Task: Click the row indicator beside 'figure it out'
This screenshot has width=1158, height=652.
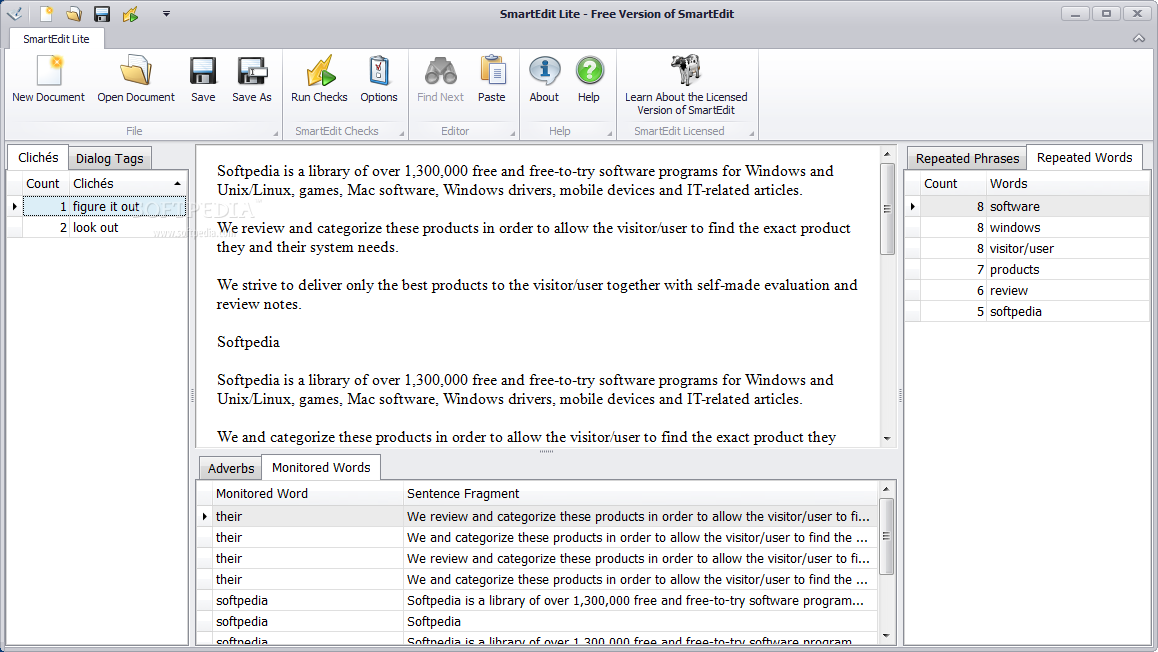Action: 15,207
